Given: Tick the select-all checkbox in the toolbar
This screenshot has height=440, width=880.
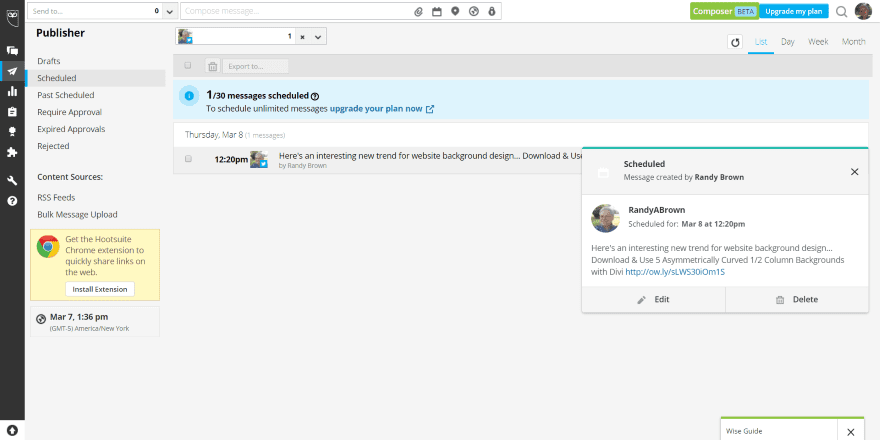Looking at the screenshot, I should click(x=188, y=66).
